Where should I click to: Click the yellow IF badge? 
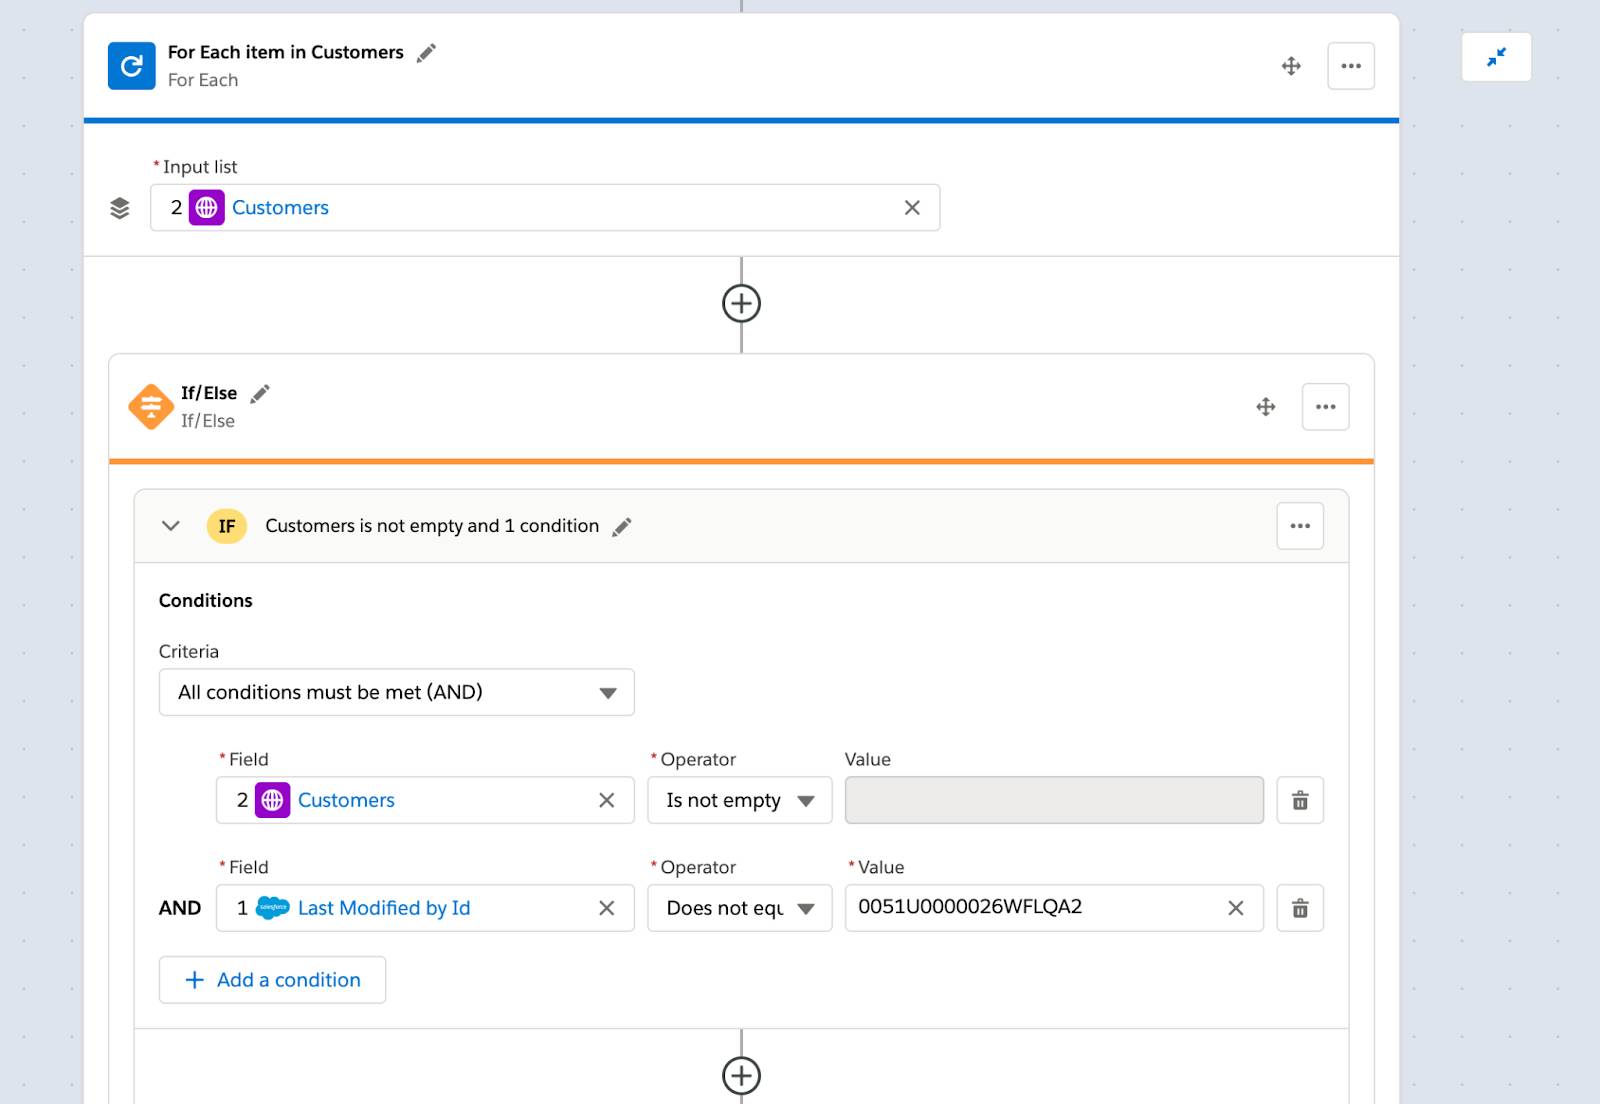227,526
